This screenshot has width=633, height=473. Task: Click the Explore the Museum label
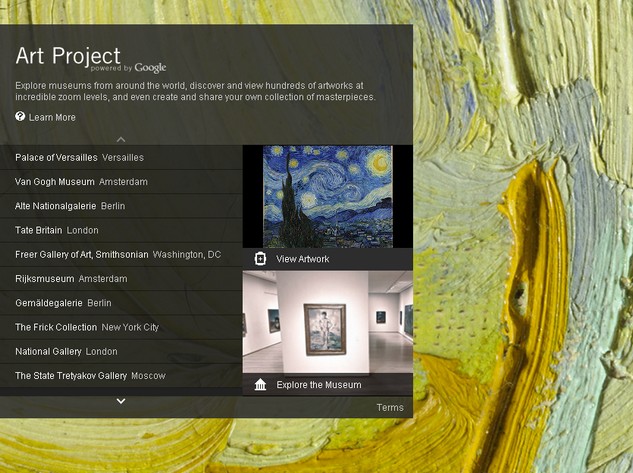click(x=319, y=385)
